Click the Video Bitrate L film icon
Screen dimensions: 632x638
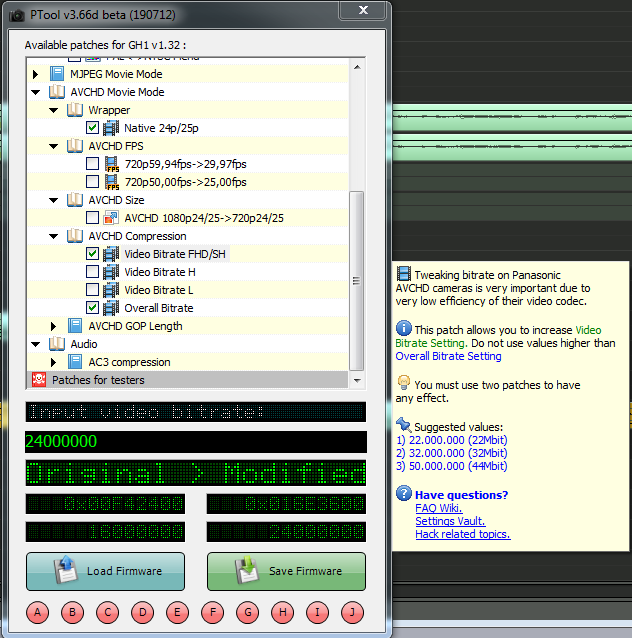(111, 290)
